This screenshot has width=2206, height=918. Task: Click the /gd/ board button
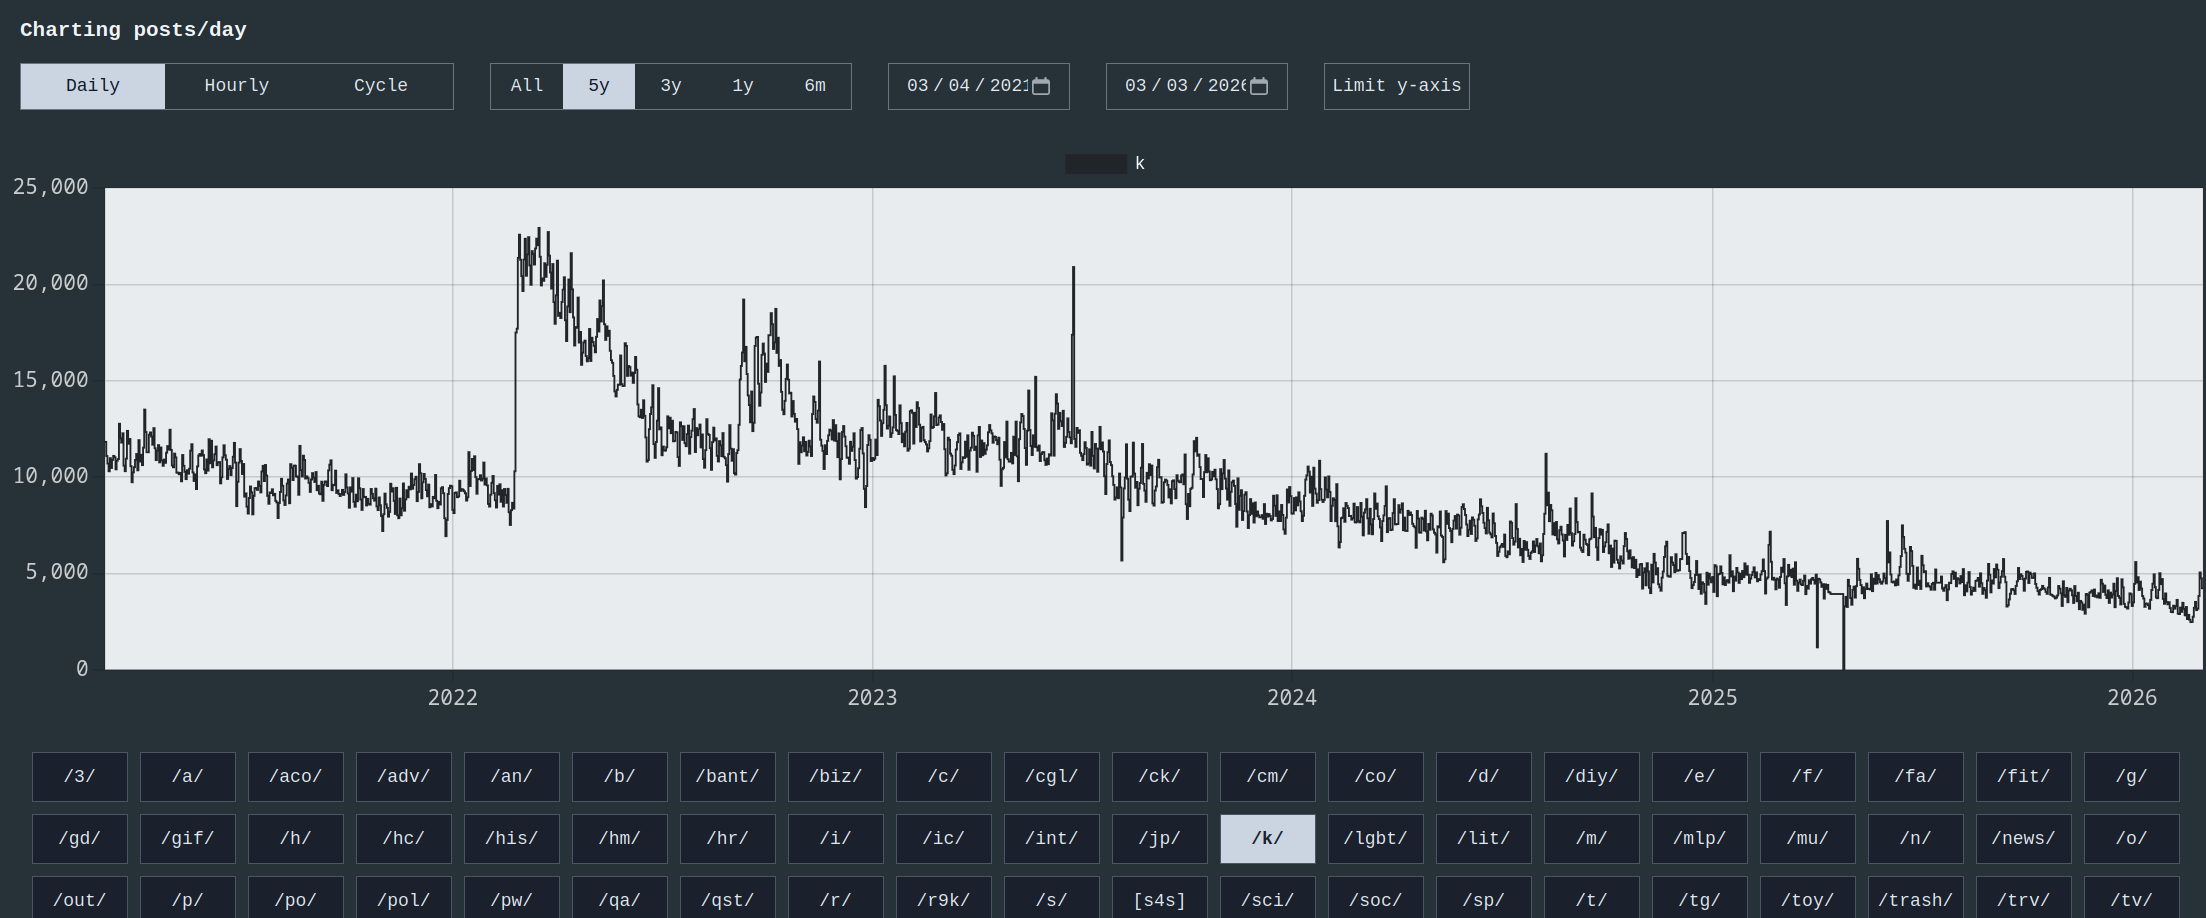(x=80, y=839)
